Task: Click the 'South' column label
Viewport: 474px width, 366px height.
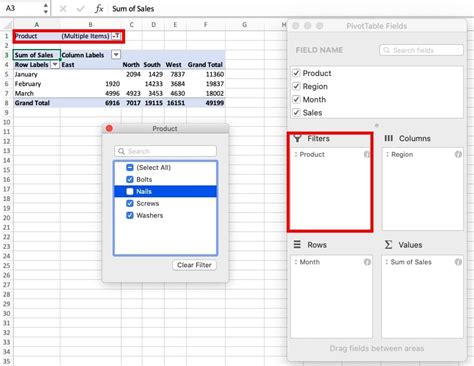Action: pos(153,64)
